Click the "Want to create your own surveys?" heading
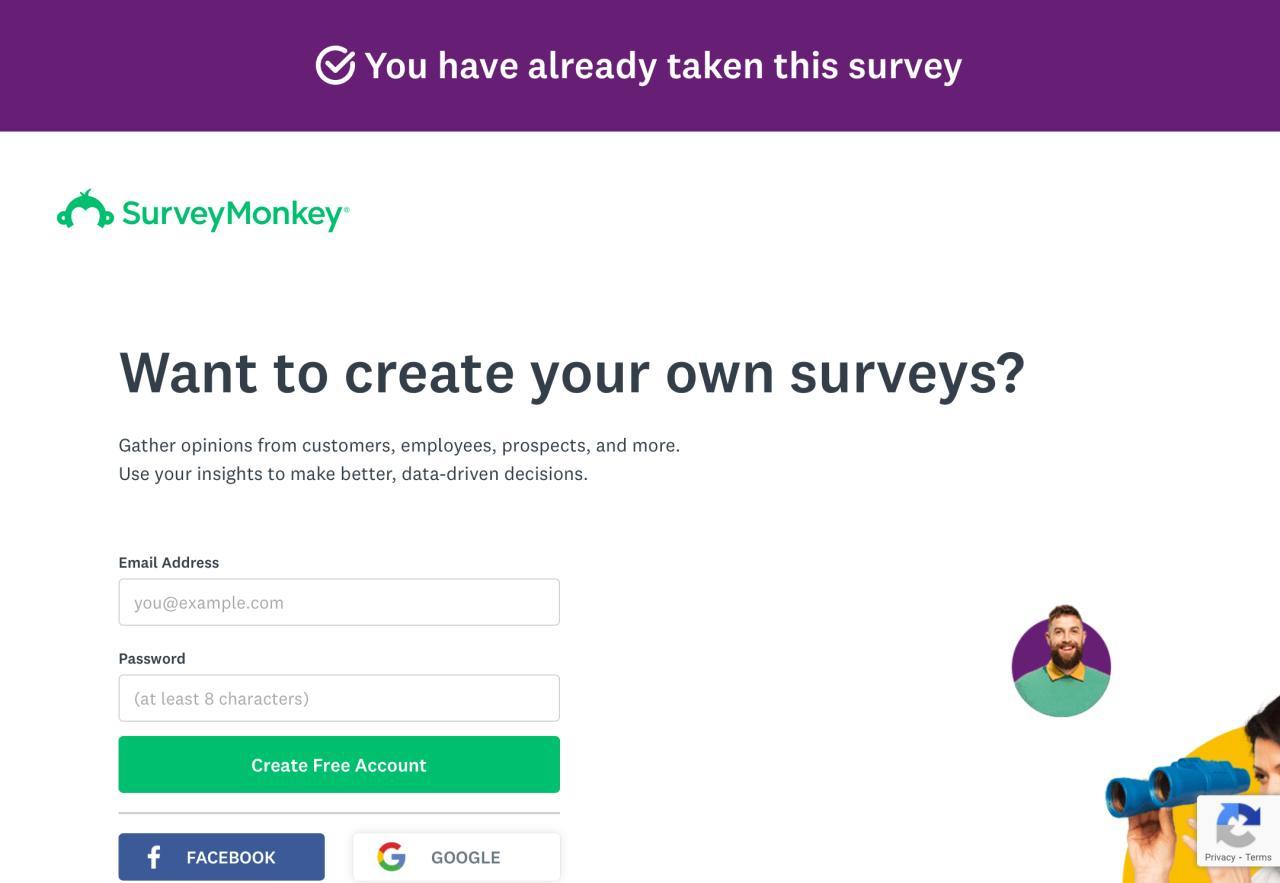This screenshot has width=1280, height=883. point(571,373)
